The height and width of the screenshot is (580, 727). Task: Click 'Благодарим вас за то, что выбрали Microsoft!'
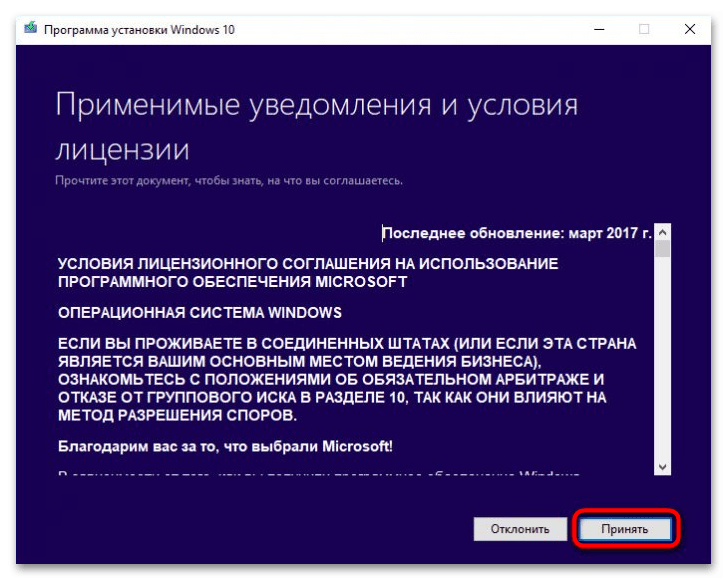(225, 446)
